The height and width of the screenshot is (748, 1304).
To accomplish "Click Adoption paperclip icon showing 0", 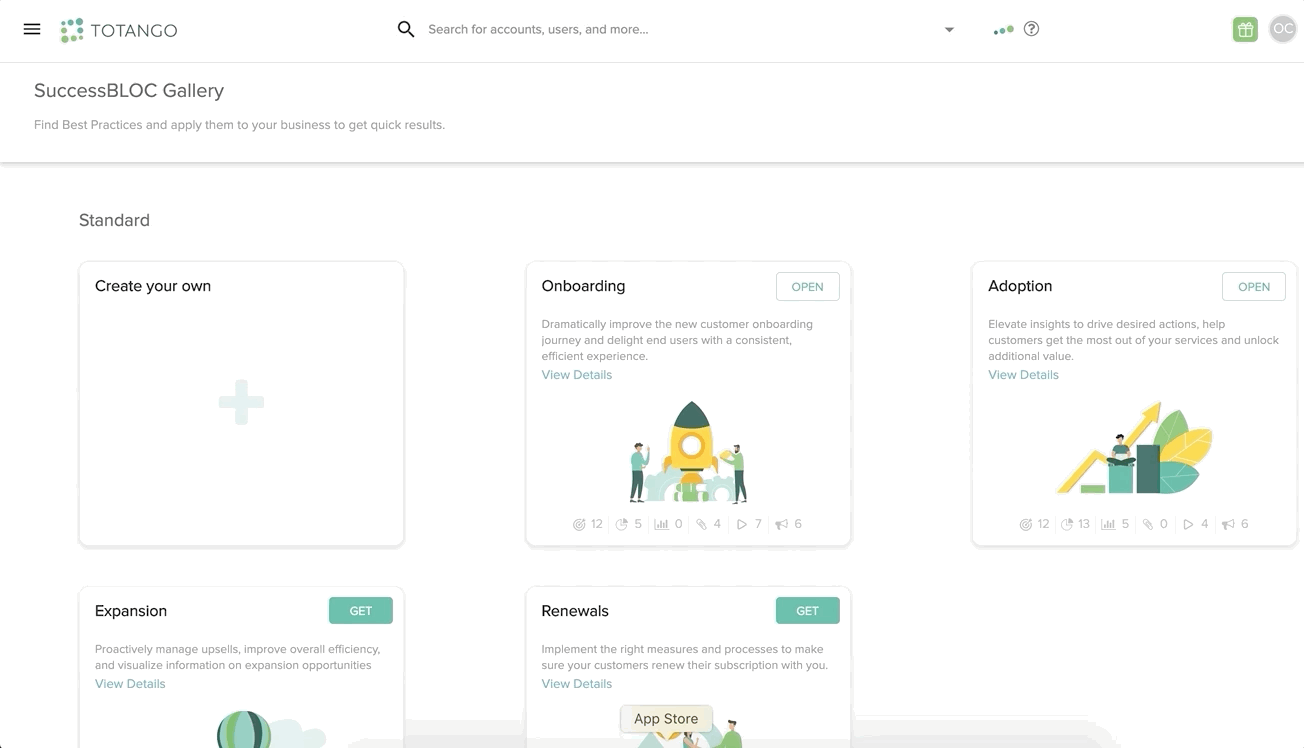I will (x=1148, y=524).
